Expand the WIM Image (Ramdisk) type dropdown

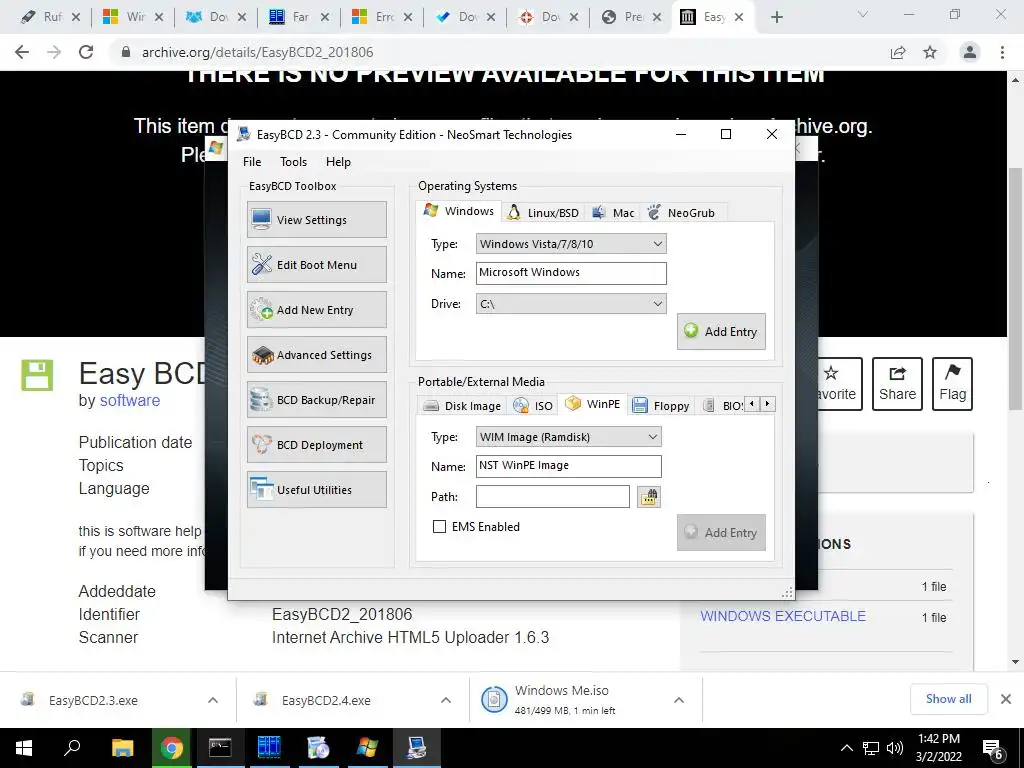(568, 437)
